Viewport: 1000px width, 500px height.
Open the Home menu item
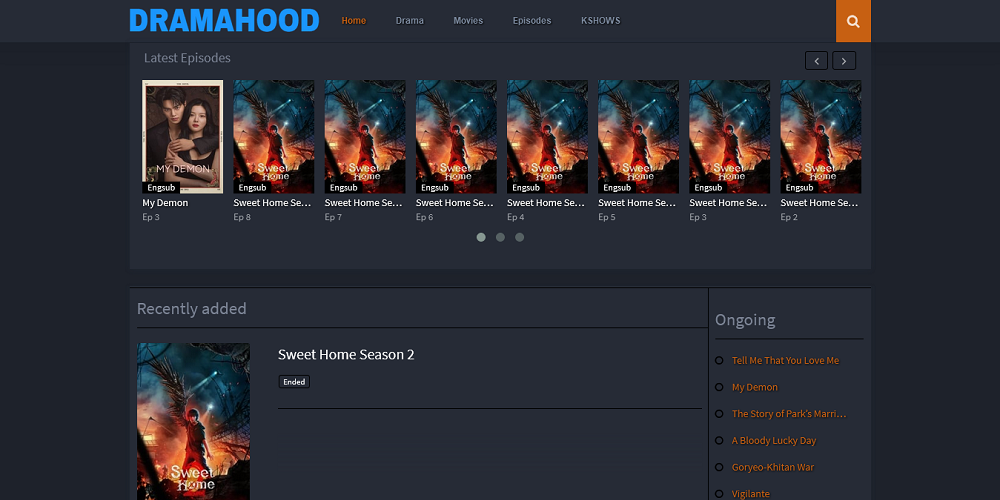[353, 20]
